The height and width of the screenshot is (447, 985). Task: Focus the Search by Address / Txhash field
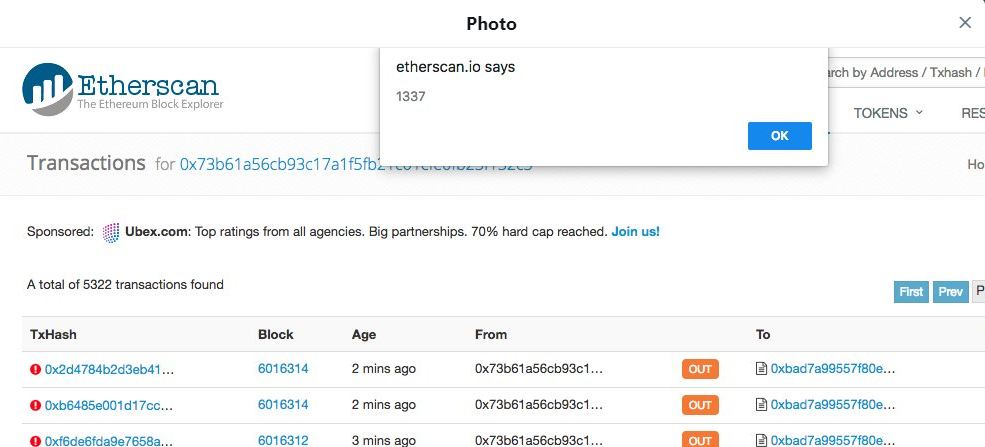[x=900, y=72]
